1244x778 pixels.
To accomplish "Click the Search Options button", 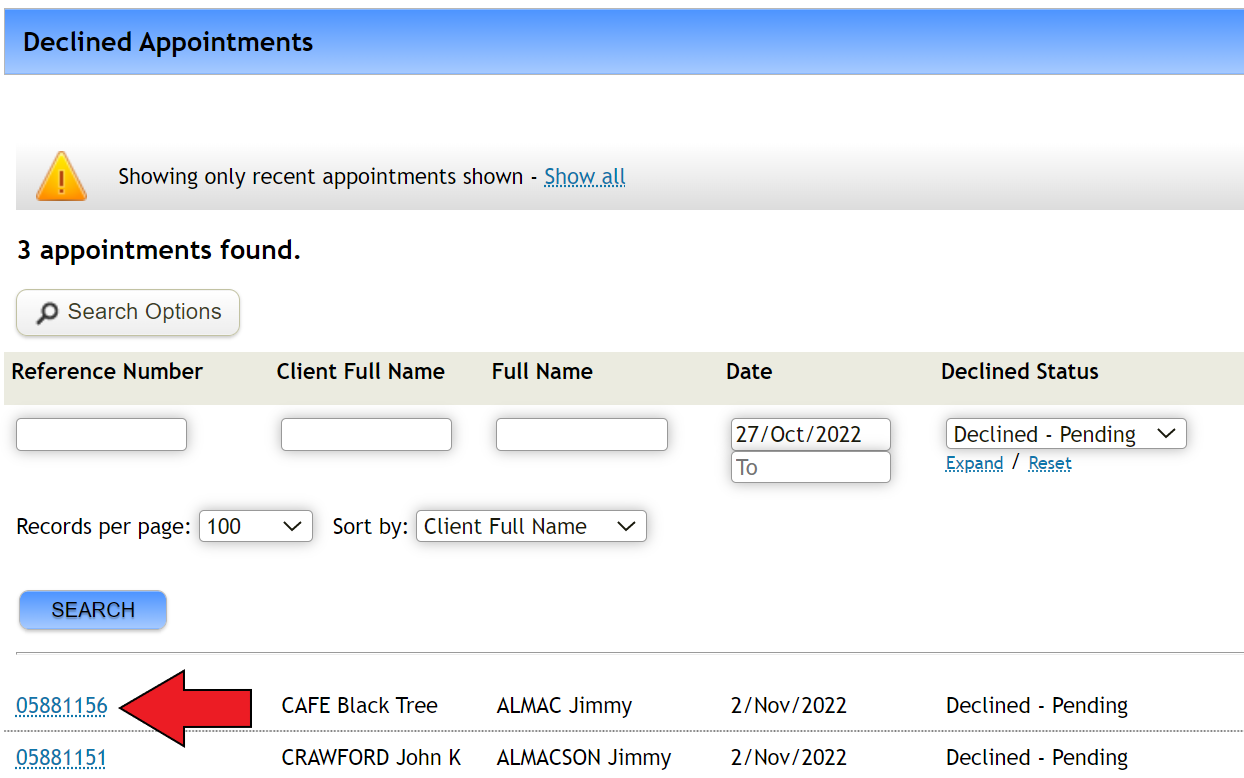I will [127, 312].
